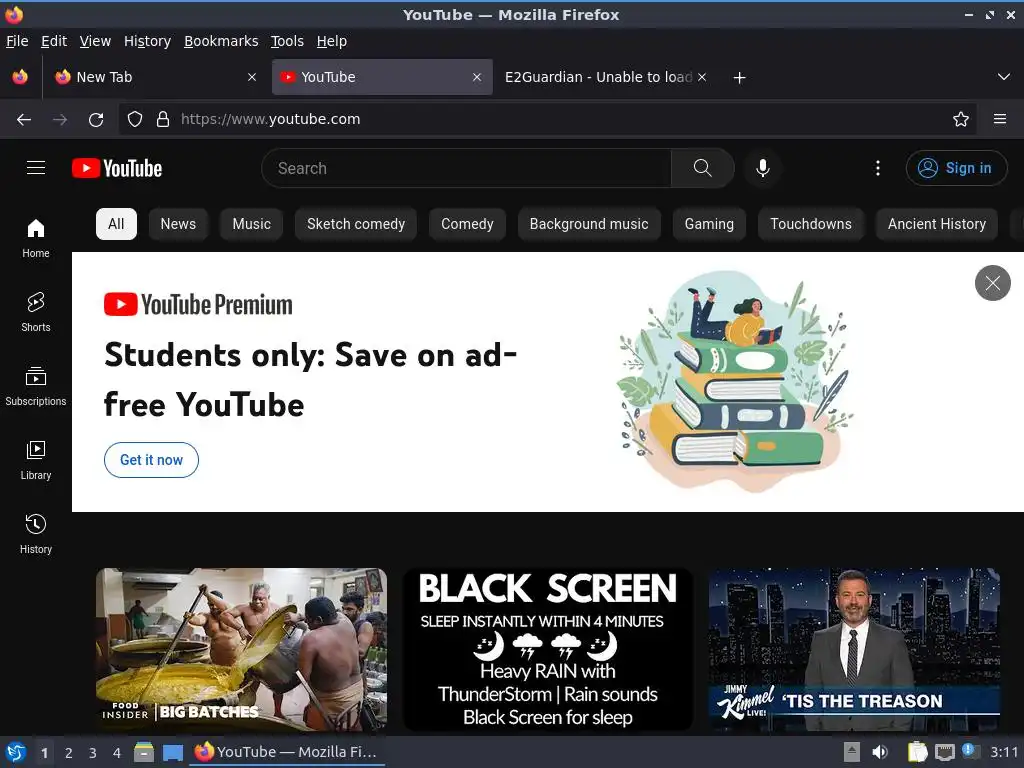
Task: Open the View menu
Action: (x=95, y=41)
